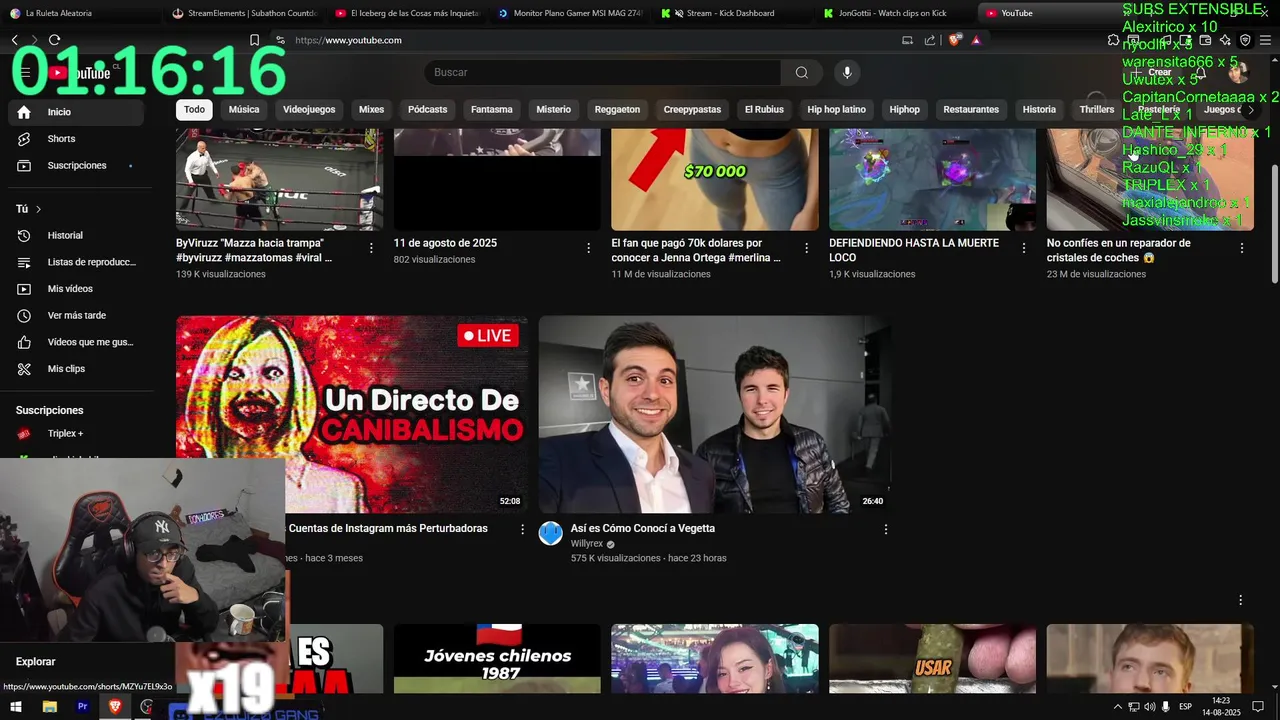This screenshot has width=1280, height=720.
Task: Open the Un Directo De Canibalismo thumbnail
Action: tap(352, 414)
